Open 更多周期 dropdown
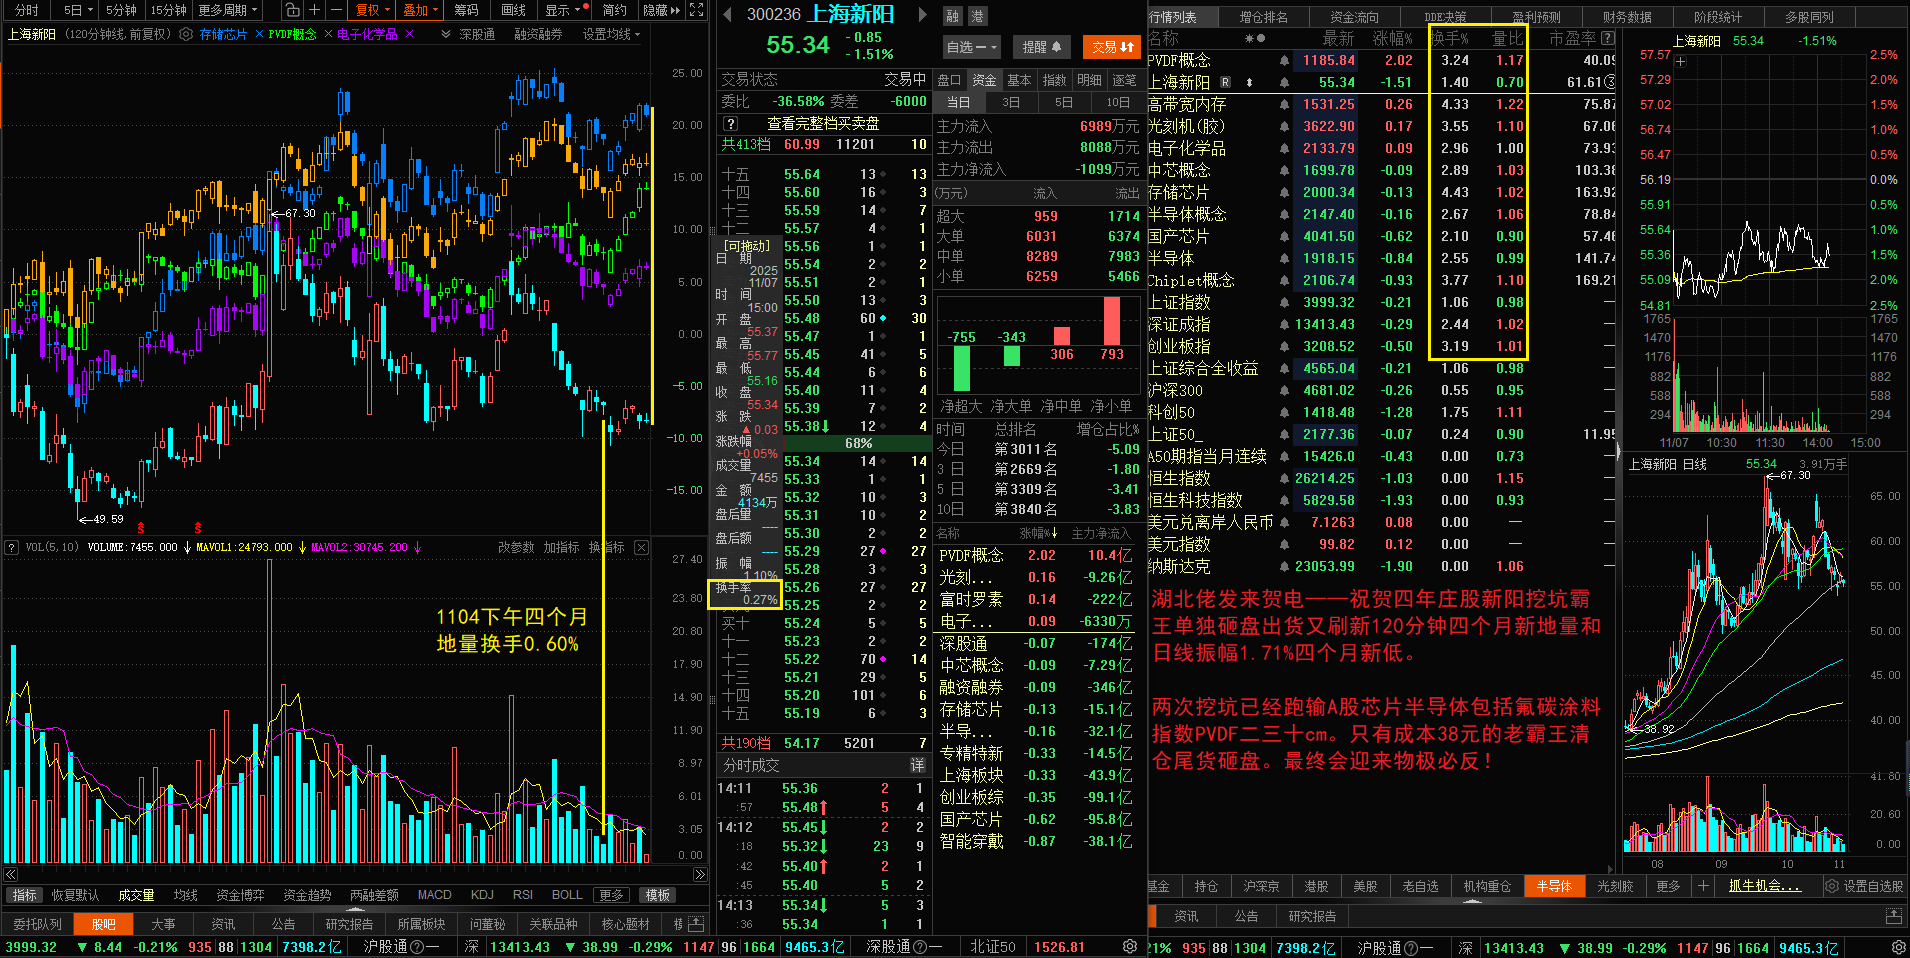Viewport: 1910px width, 958px height. click(227, 10)
